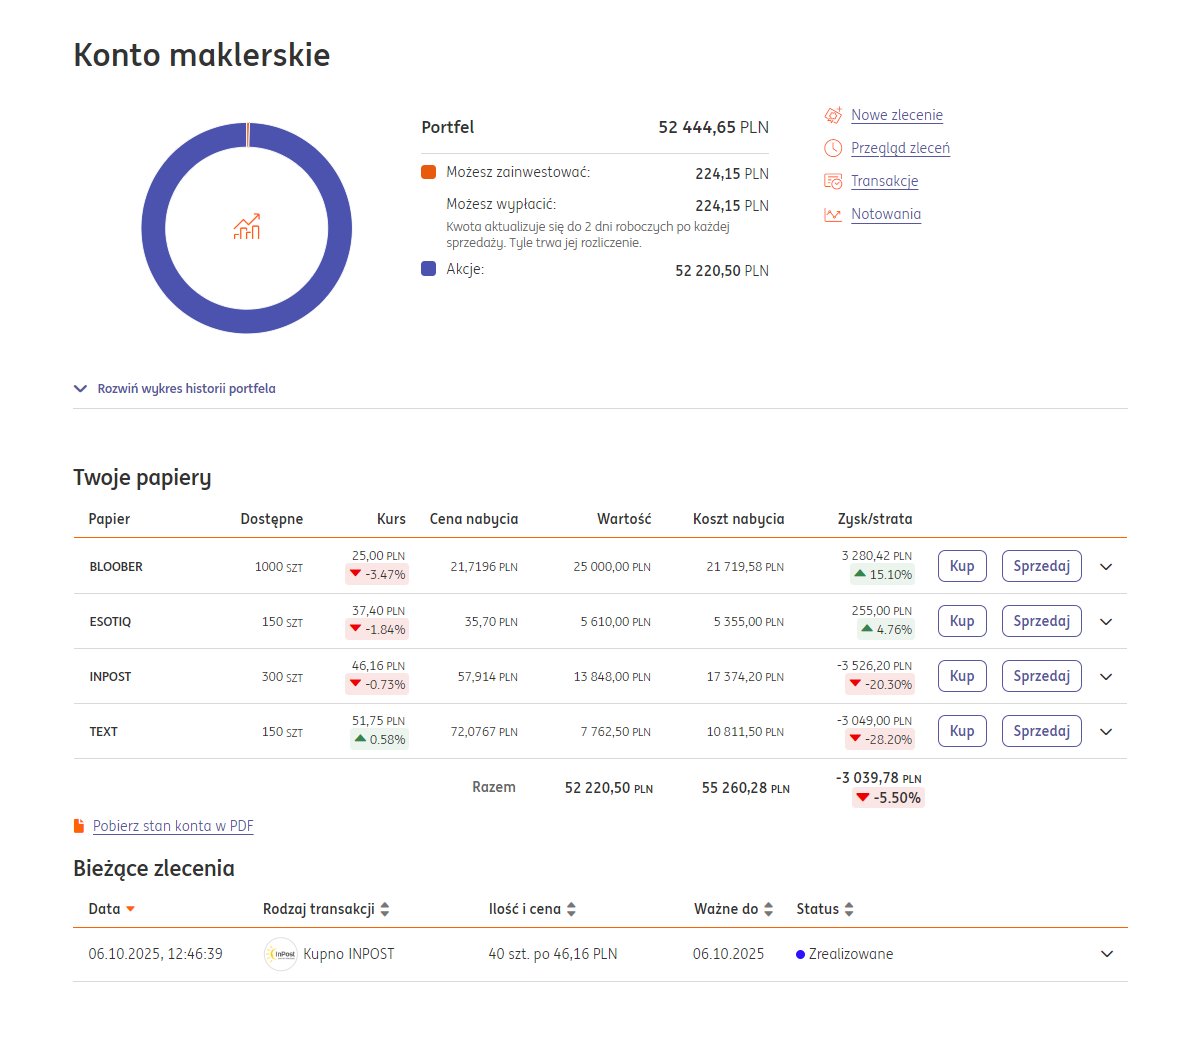
Task: Click BLOOBER price change -3.47%
Action: (x=377, y=574)
